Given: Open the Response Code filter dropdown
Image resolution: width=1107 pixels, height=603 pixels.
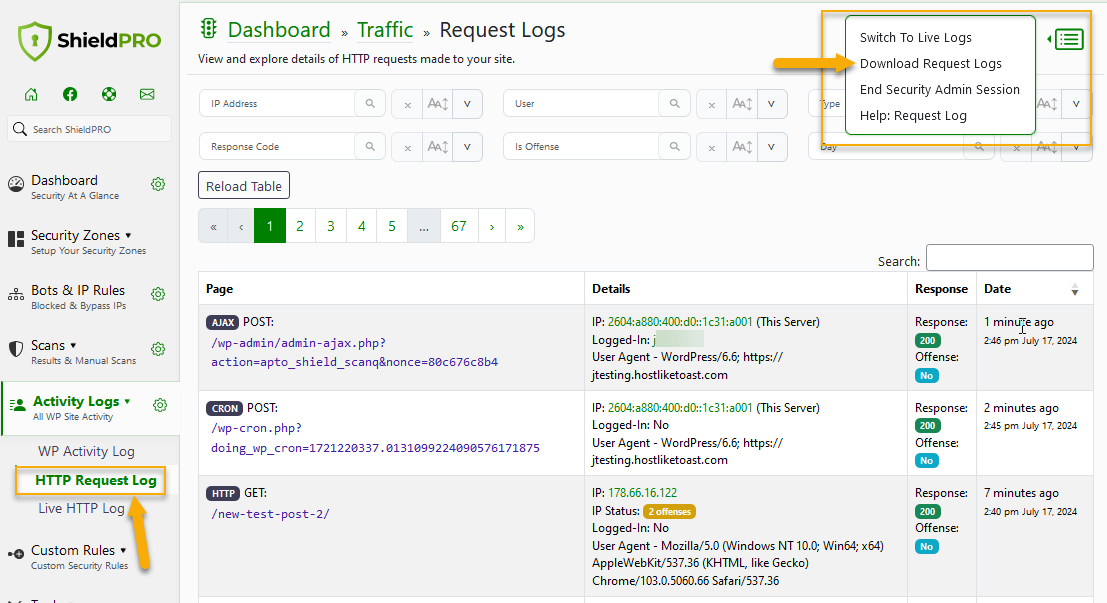Looking at the screenshot, I should pos(467,146).
